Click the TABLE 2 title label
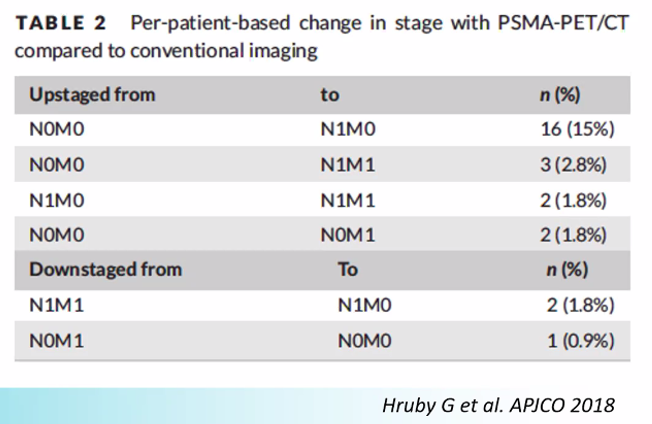 [61, 23]
